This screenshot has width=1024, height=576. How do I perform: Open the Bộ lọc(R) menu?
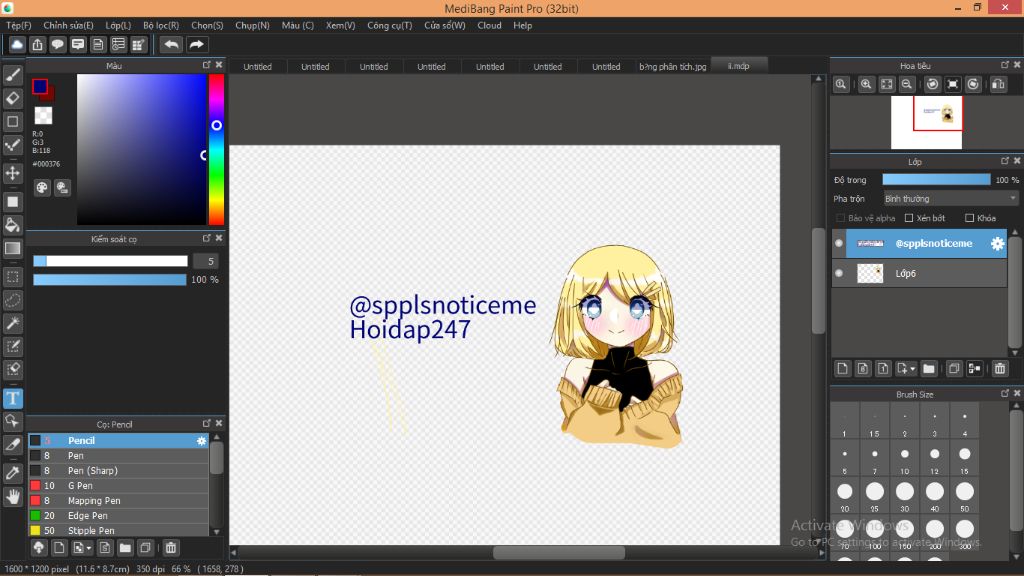[x=161, y=25]
